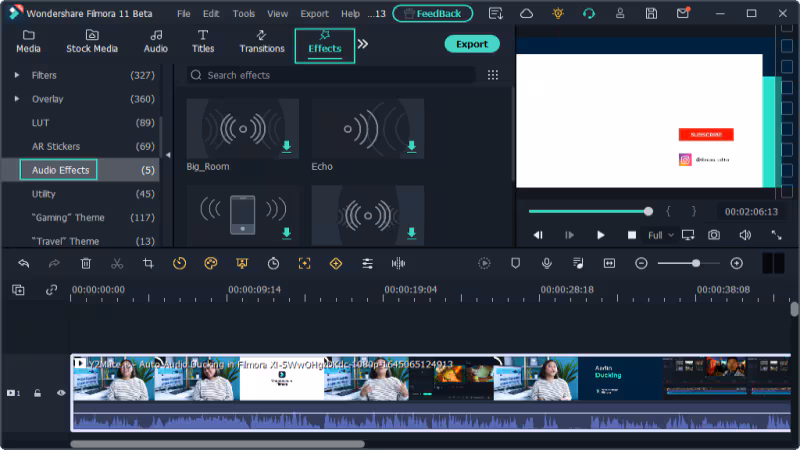Take a snapshot with camera icon
Viewport: 800px width, 450px height.
[x=714, y=235]
